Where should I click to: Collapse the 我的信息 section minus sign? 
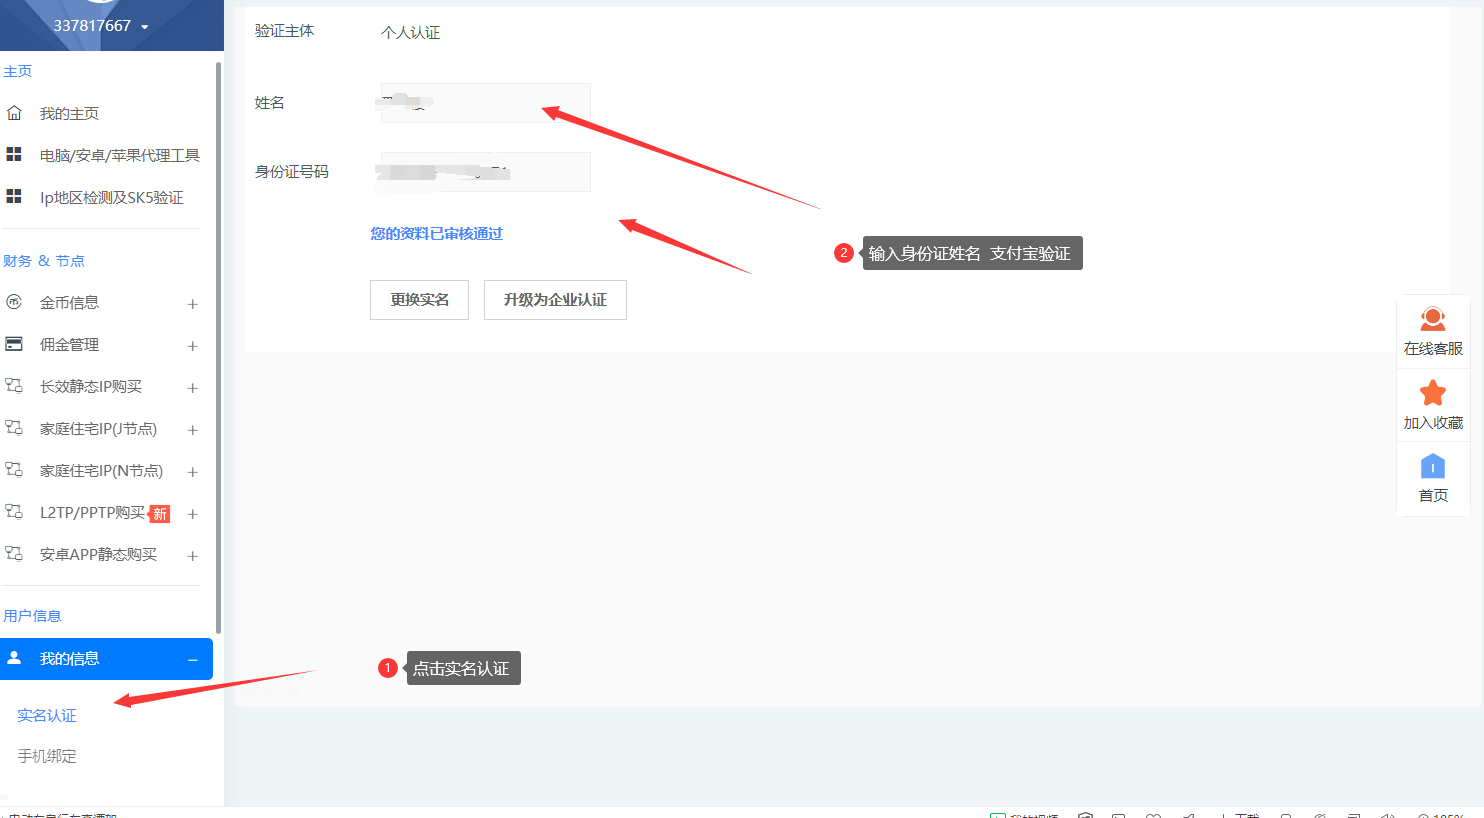click(x=192, y=660)
